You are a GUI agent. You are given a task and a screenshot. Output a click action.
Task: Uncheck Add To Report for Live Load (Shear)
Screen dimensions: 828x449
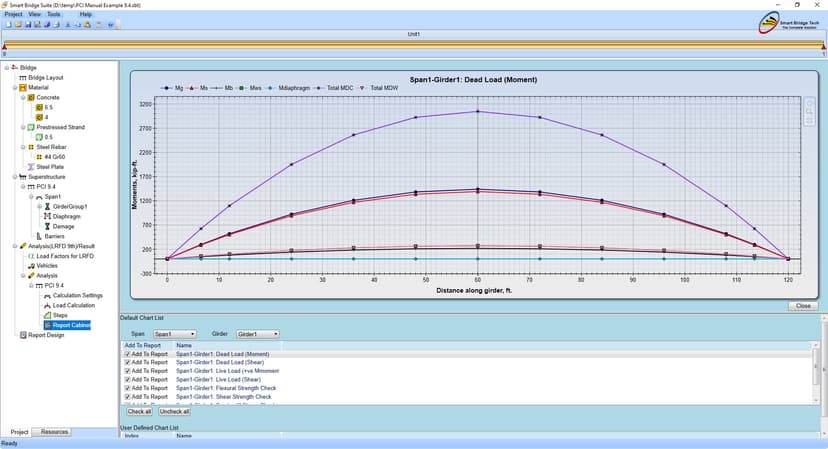tap(127, 379)
